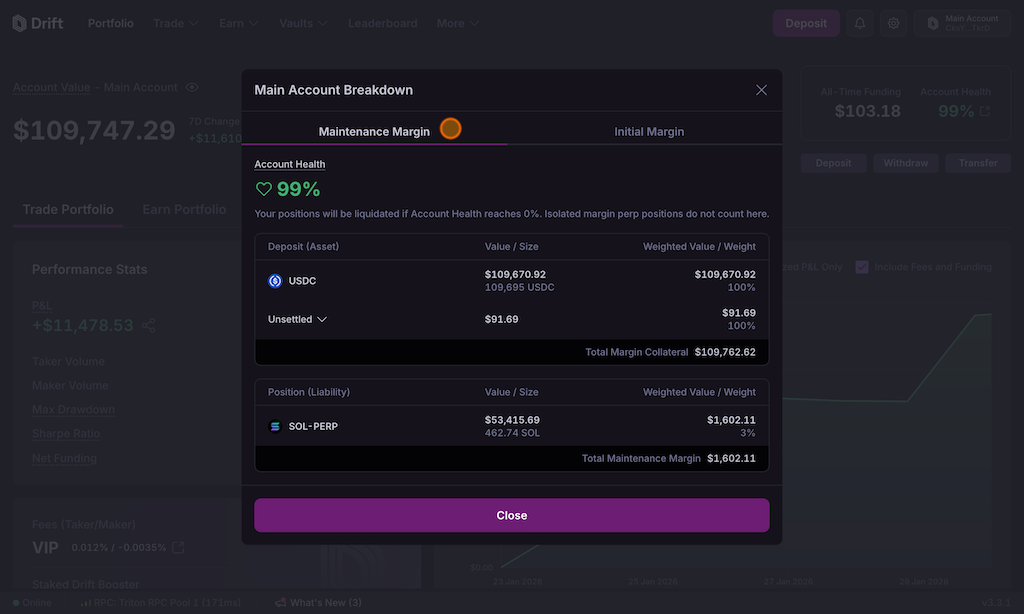1024x614 pixels.
Task: Open external link icon beside VIP fees
Action: pos(178,547)
